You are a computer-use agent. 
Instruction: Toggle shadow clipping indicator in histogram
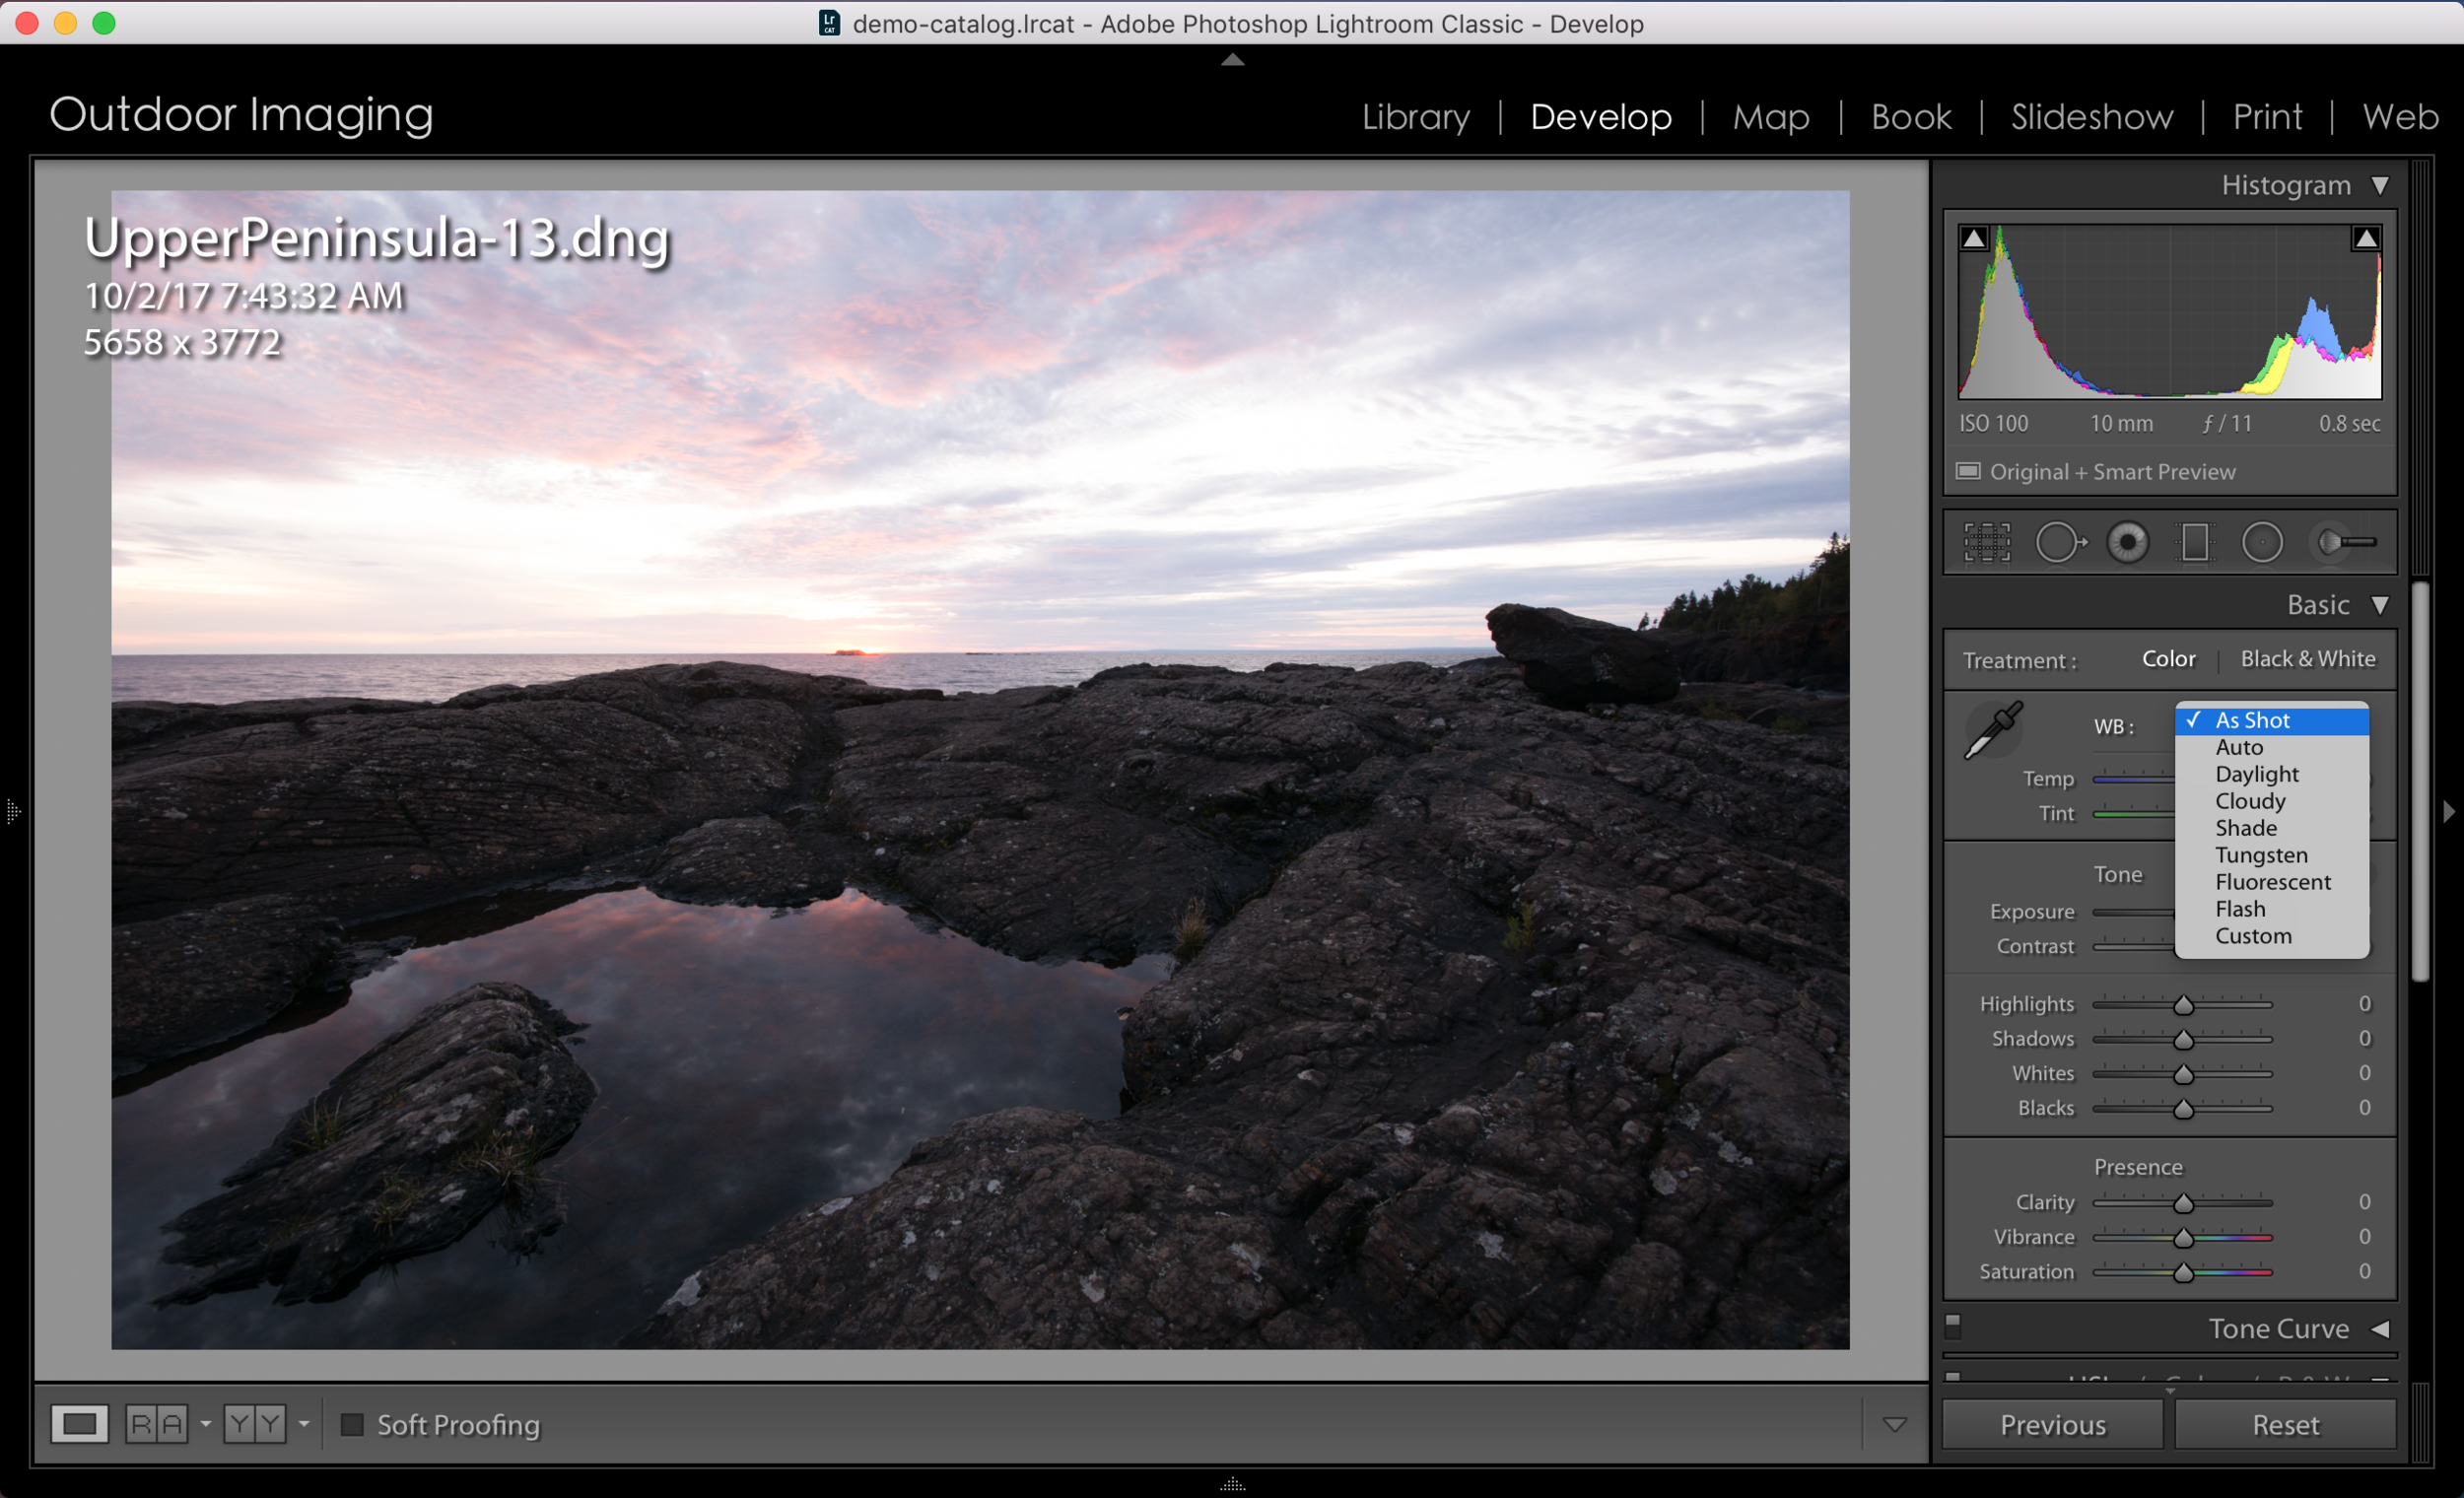1974,238
